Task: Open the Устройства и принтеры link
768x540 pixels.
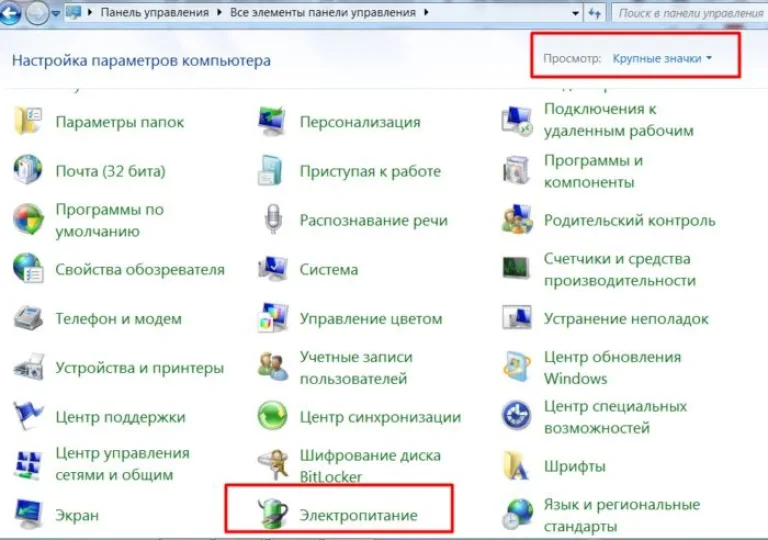Action: point(140,368)
